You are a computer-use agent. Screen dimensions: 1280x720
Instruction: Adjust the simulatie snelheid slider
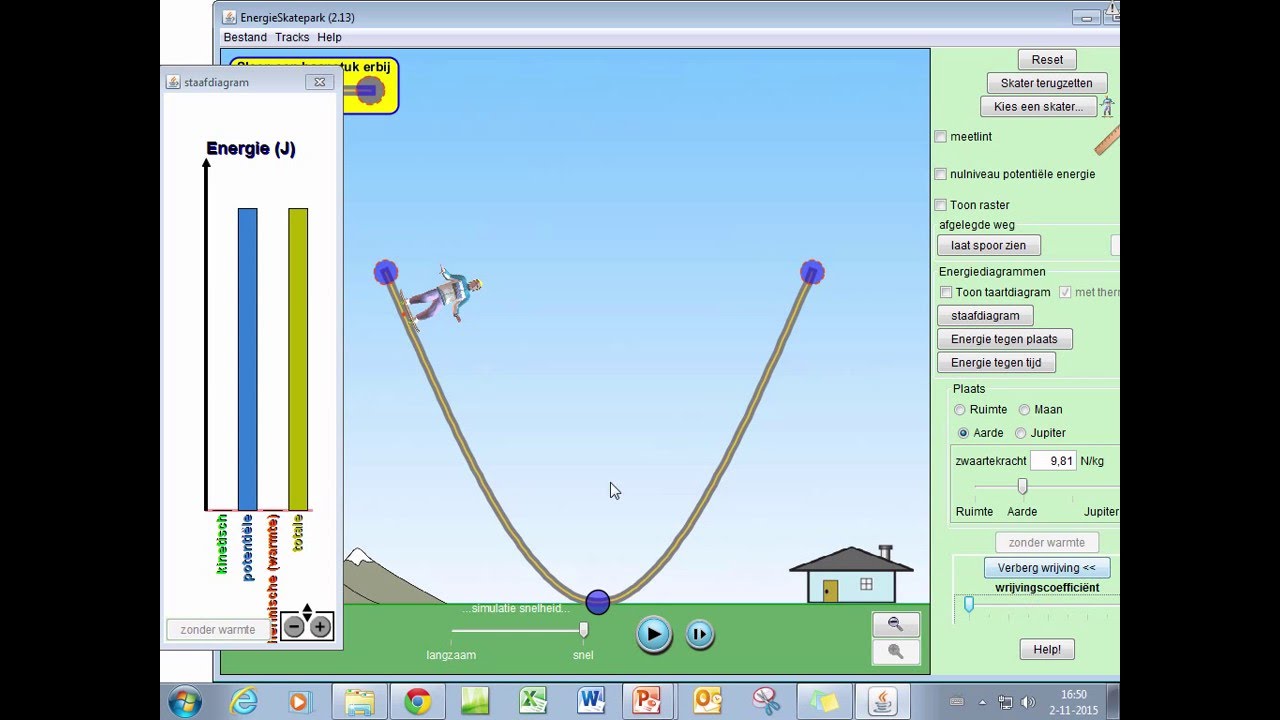click(584, 629)
